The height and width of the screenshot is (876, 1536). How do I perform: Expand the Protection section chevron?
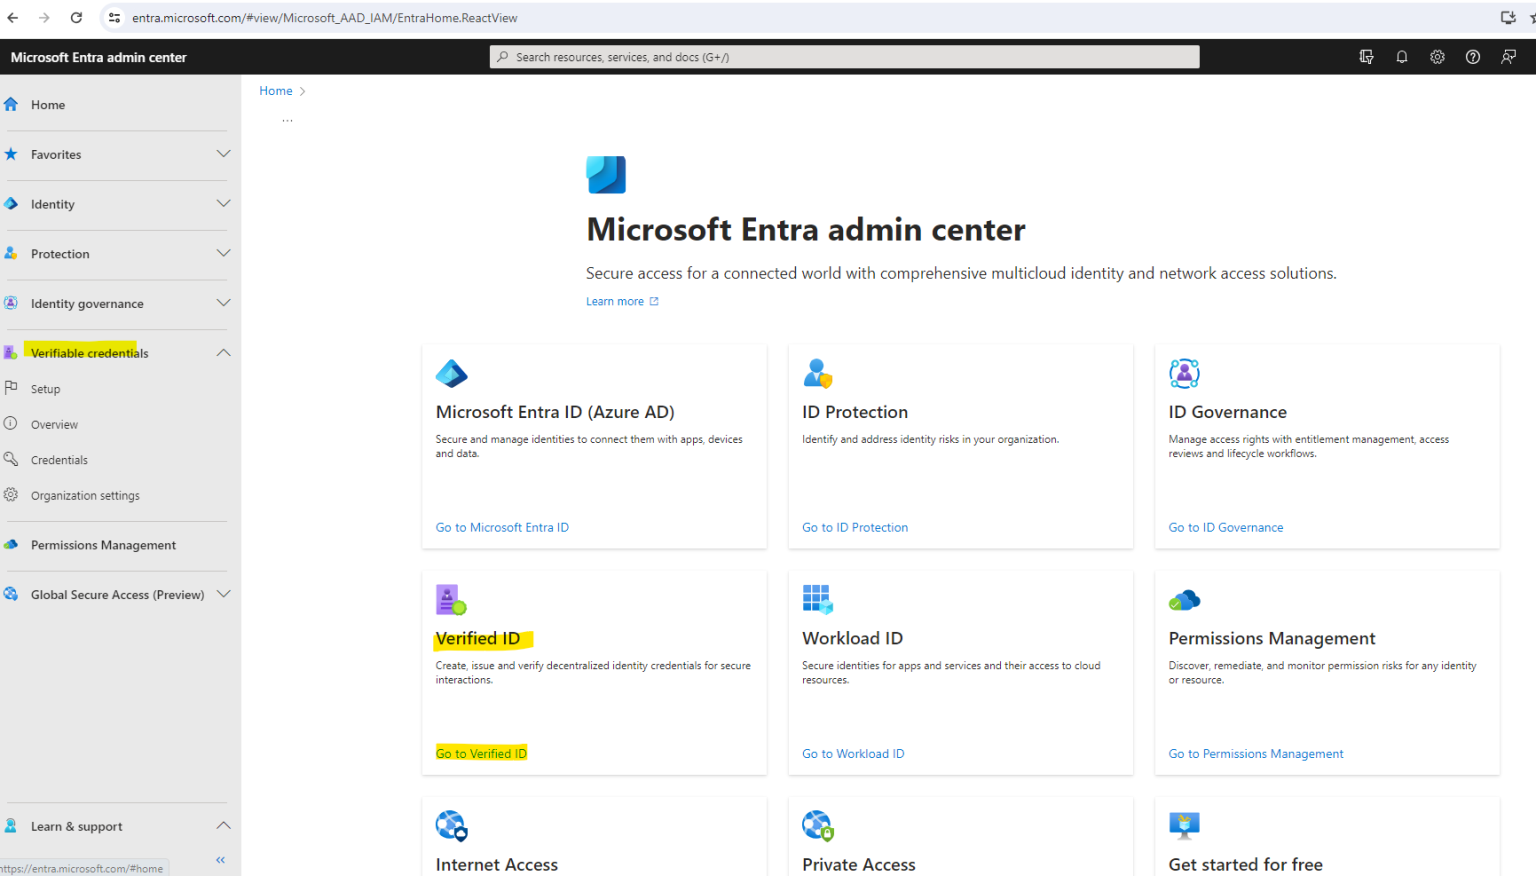223,253
